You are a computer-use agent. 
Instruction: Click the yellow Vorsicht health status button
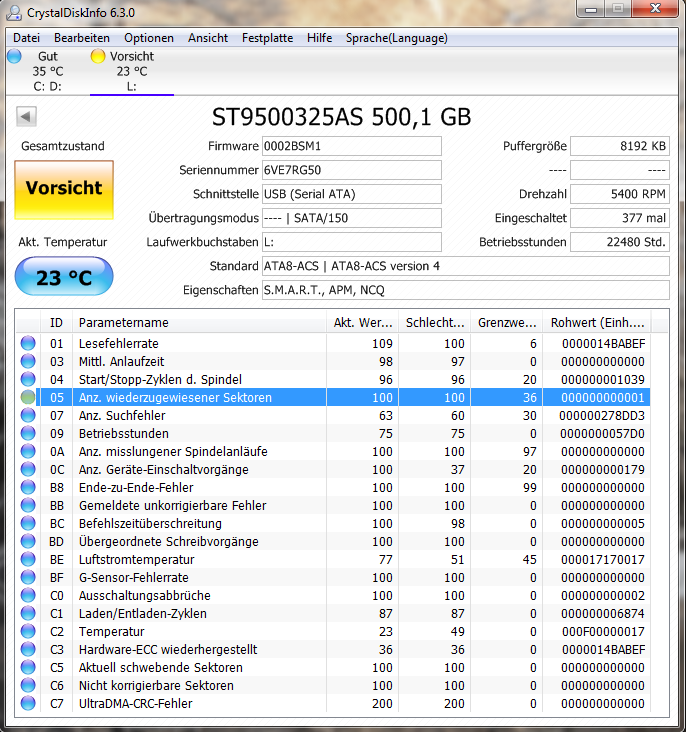(64, 190)
